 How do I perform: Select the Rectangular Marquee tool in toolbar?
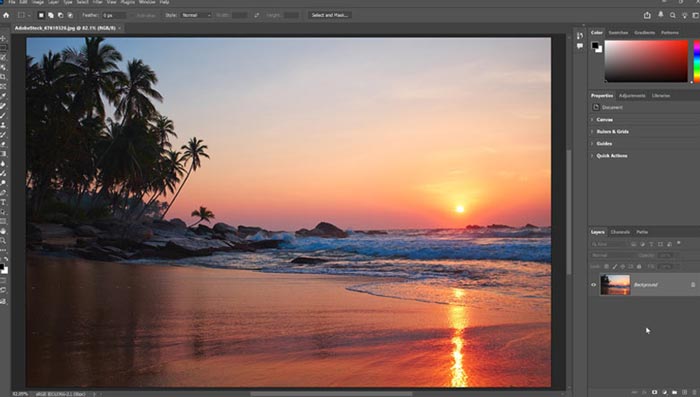click(x=3, y=48)
